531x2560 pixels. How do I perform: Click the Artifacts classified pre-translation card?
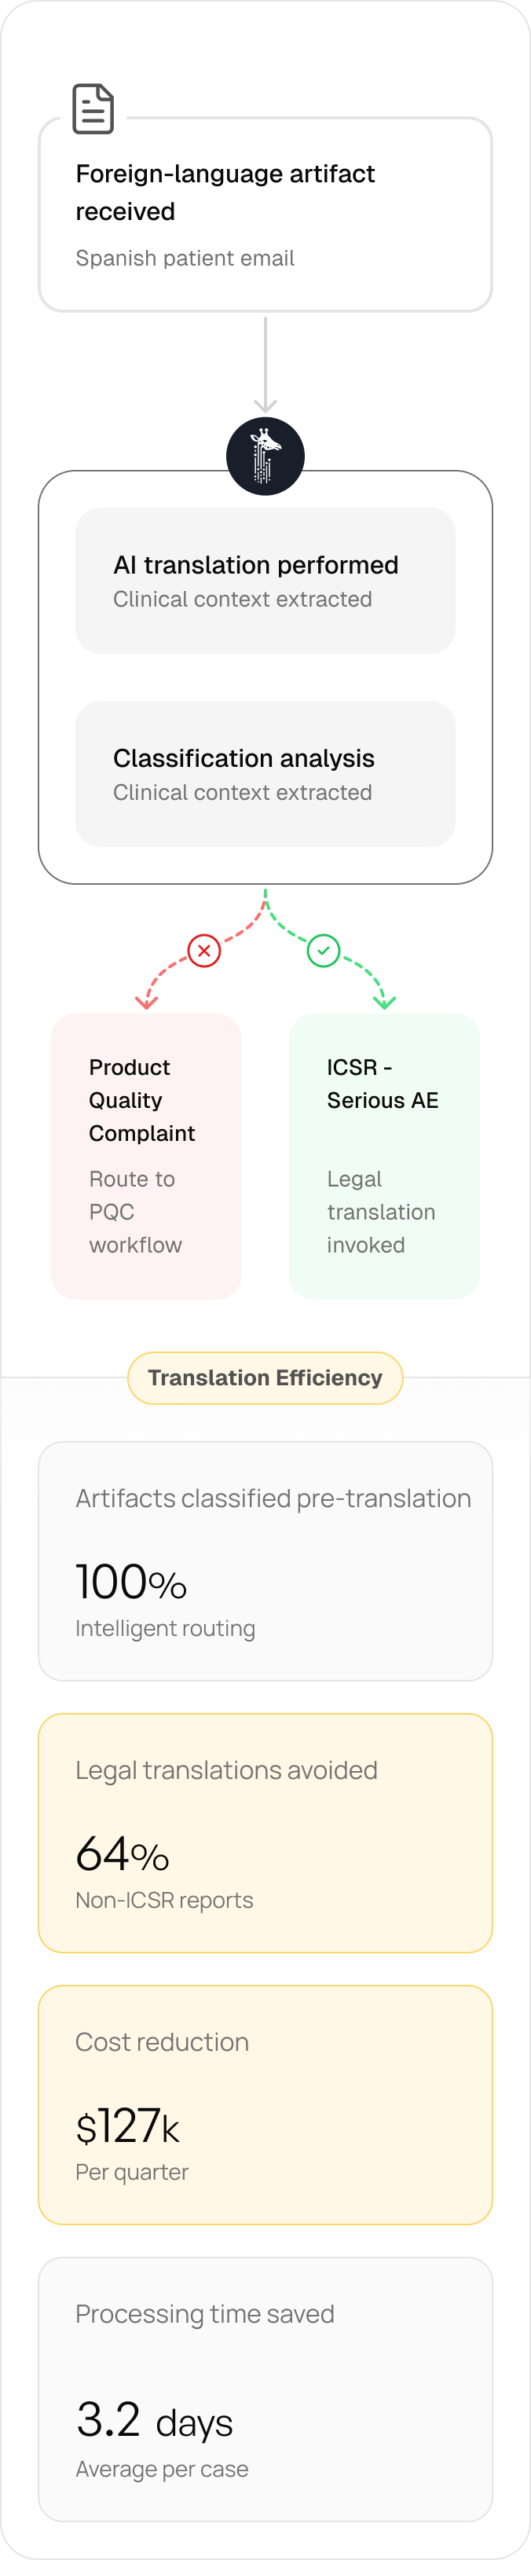(265, 1561)
